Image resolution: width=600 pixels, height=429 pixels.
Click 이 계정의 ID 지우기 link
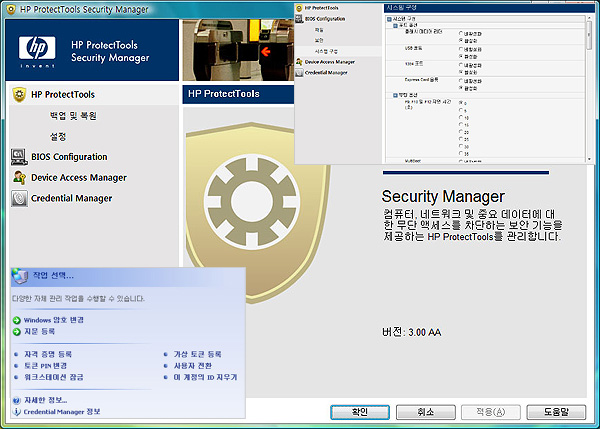[205, 377]
